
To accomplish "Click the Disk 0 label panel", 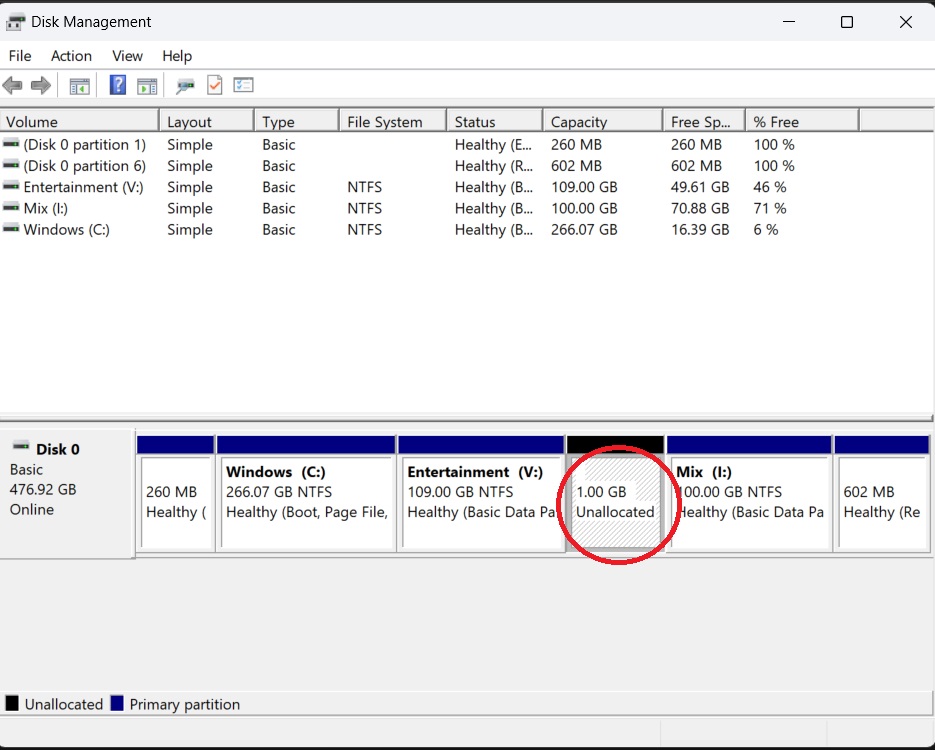I will pyautogui.click(x=67, y=492).
